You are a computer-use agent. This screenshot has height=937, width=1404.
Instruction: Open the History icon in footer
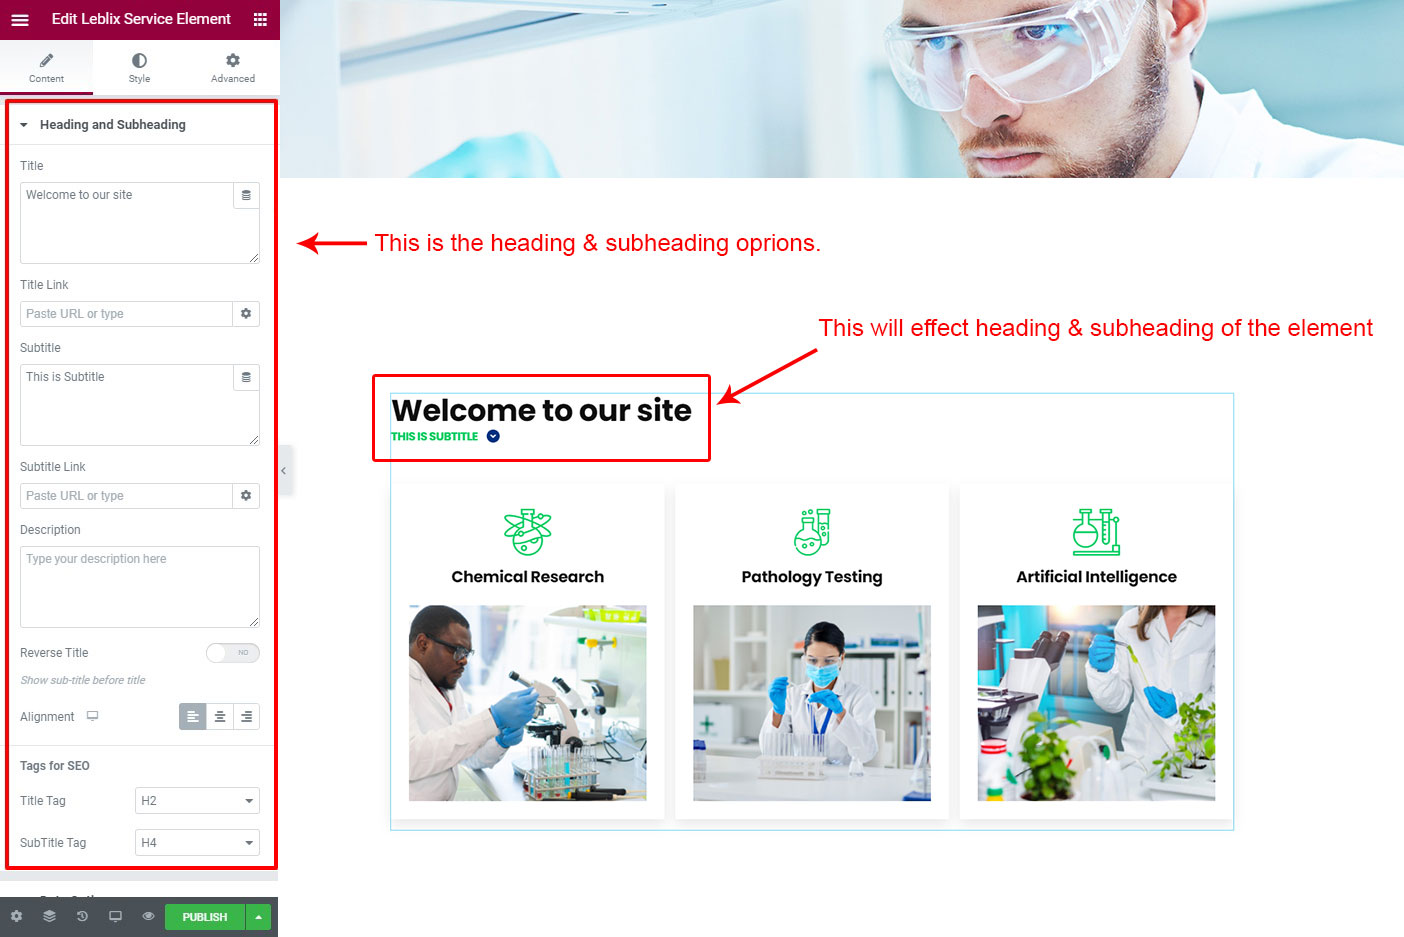82,916
